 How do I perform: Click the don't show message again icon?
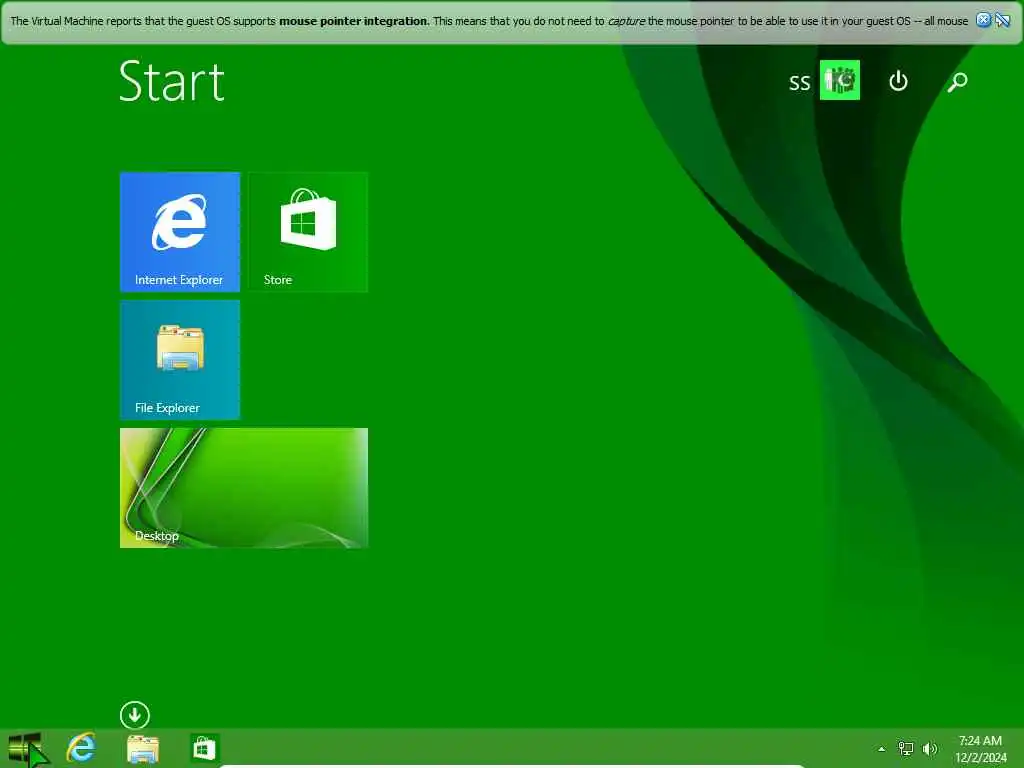1002,20
